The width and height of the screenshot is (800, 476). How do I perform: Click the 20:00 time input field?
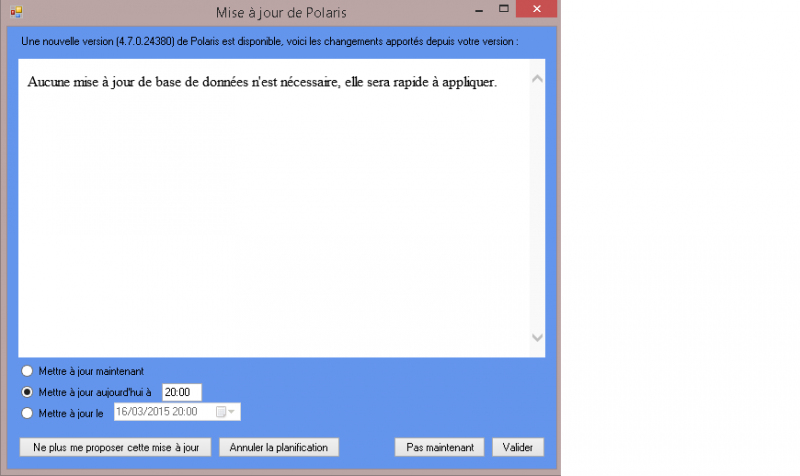coord(182,392)
